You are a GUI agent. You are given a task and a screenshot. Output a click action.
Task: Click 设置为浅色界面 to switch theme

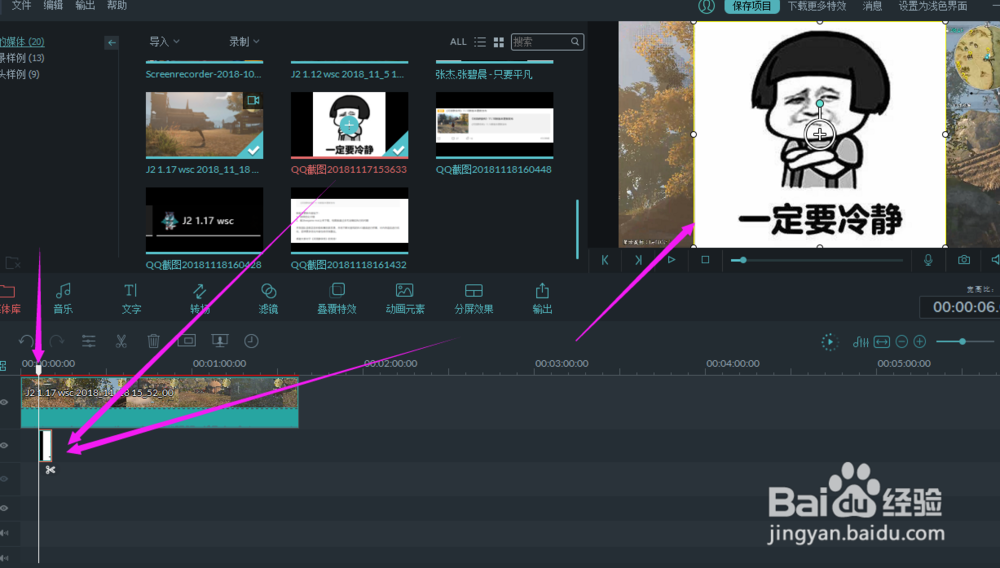tap(932, 6)
